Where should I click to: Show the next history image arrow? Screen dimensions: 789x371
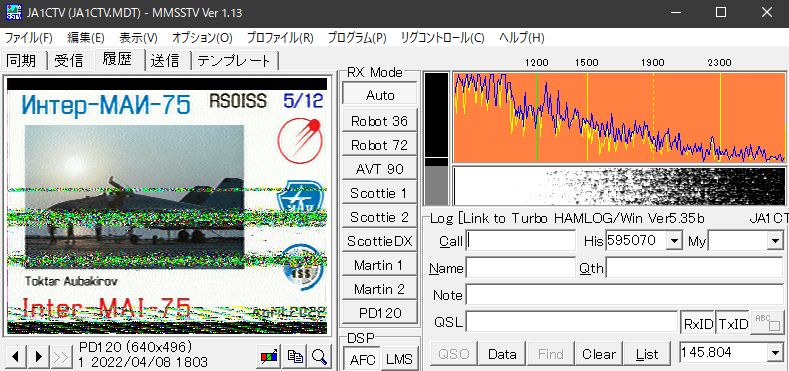[38, 357]
